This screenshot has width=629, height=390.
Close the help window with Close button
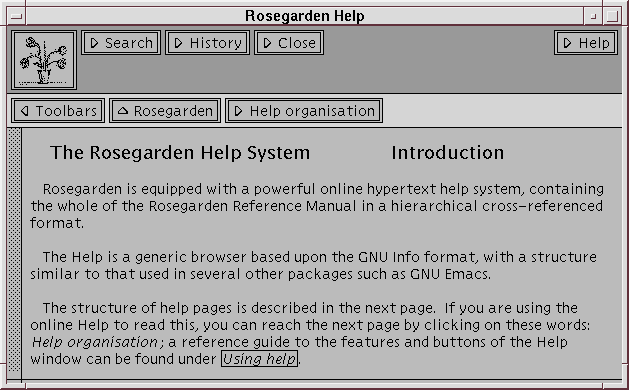[x=289, y=43]
